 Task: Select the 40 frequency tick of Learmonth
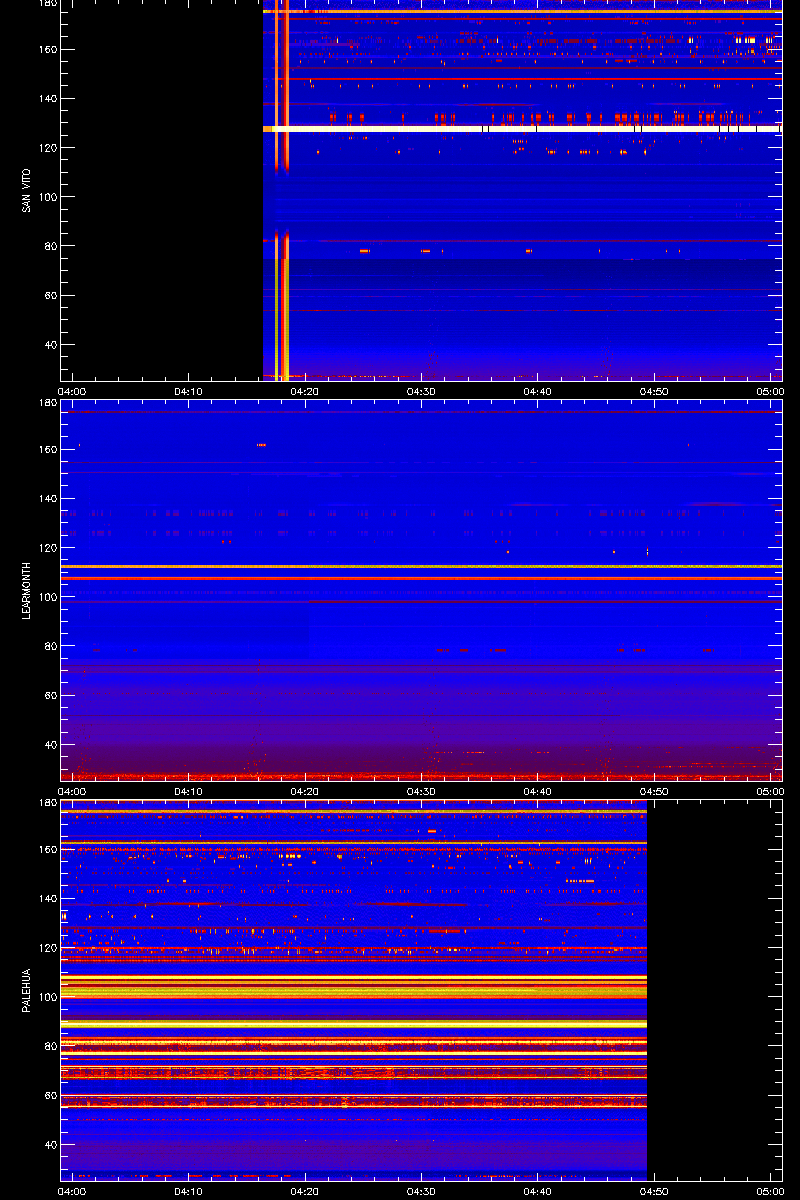click(50, 745)
